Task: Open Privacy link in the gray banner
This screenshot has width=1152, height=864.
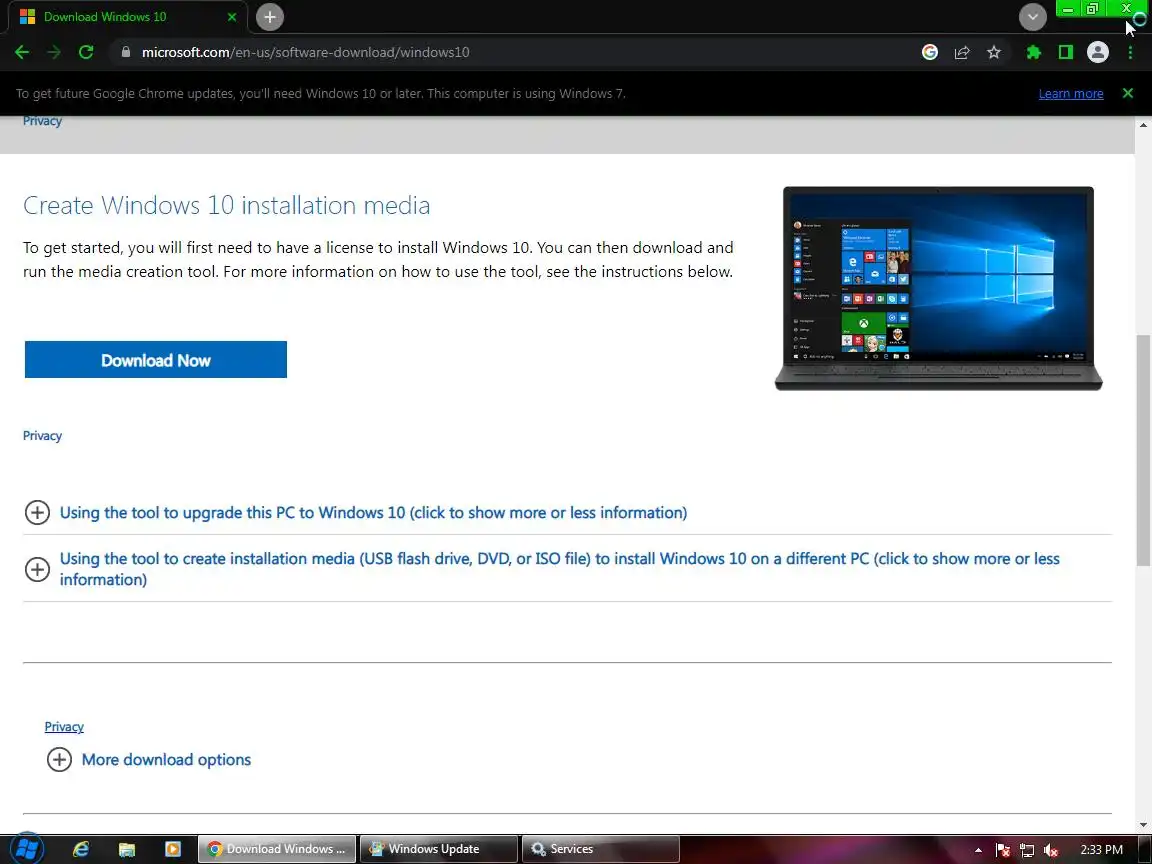Action: tap(42, 120)
